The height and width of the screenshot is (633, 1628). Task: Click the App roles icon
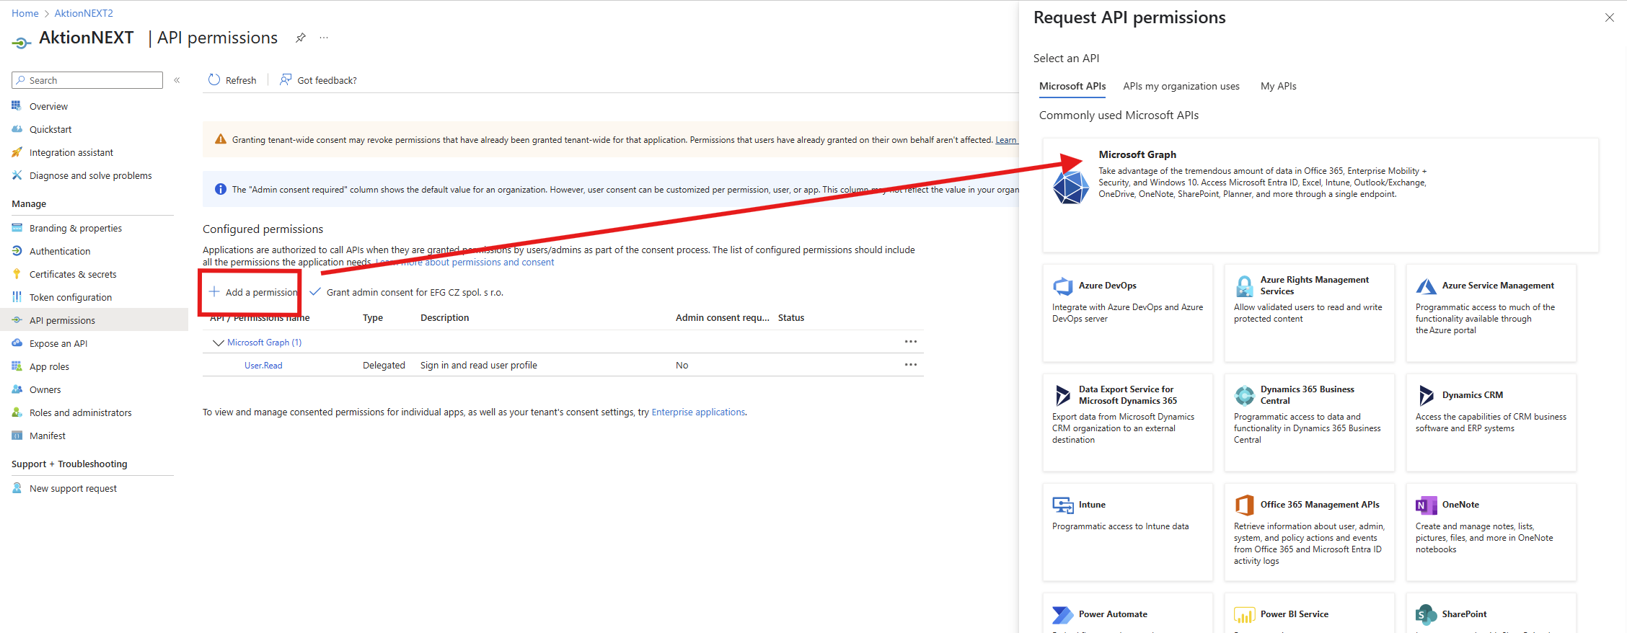[17, 366]
